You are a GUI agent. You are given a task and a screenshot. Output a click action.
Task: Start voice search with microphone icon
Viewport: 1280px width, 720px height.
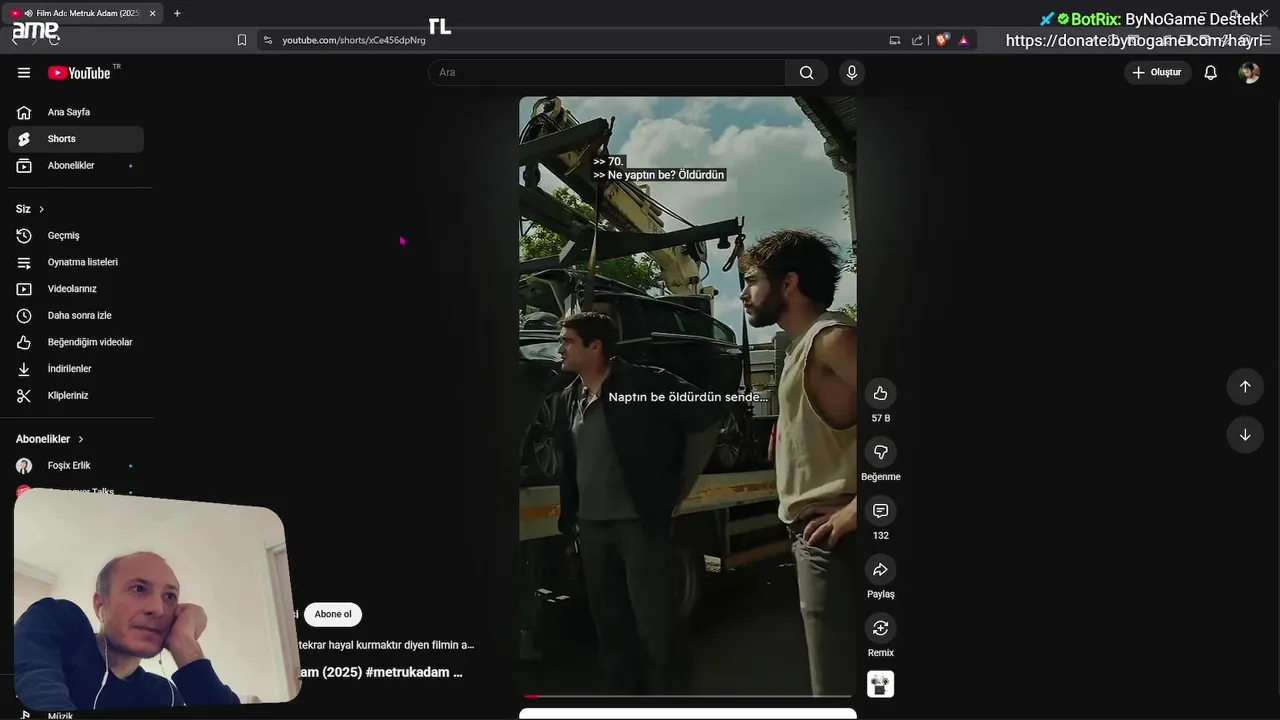(x=852, y=72)
